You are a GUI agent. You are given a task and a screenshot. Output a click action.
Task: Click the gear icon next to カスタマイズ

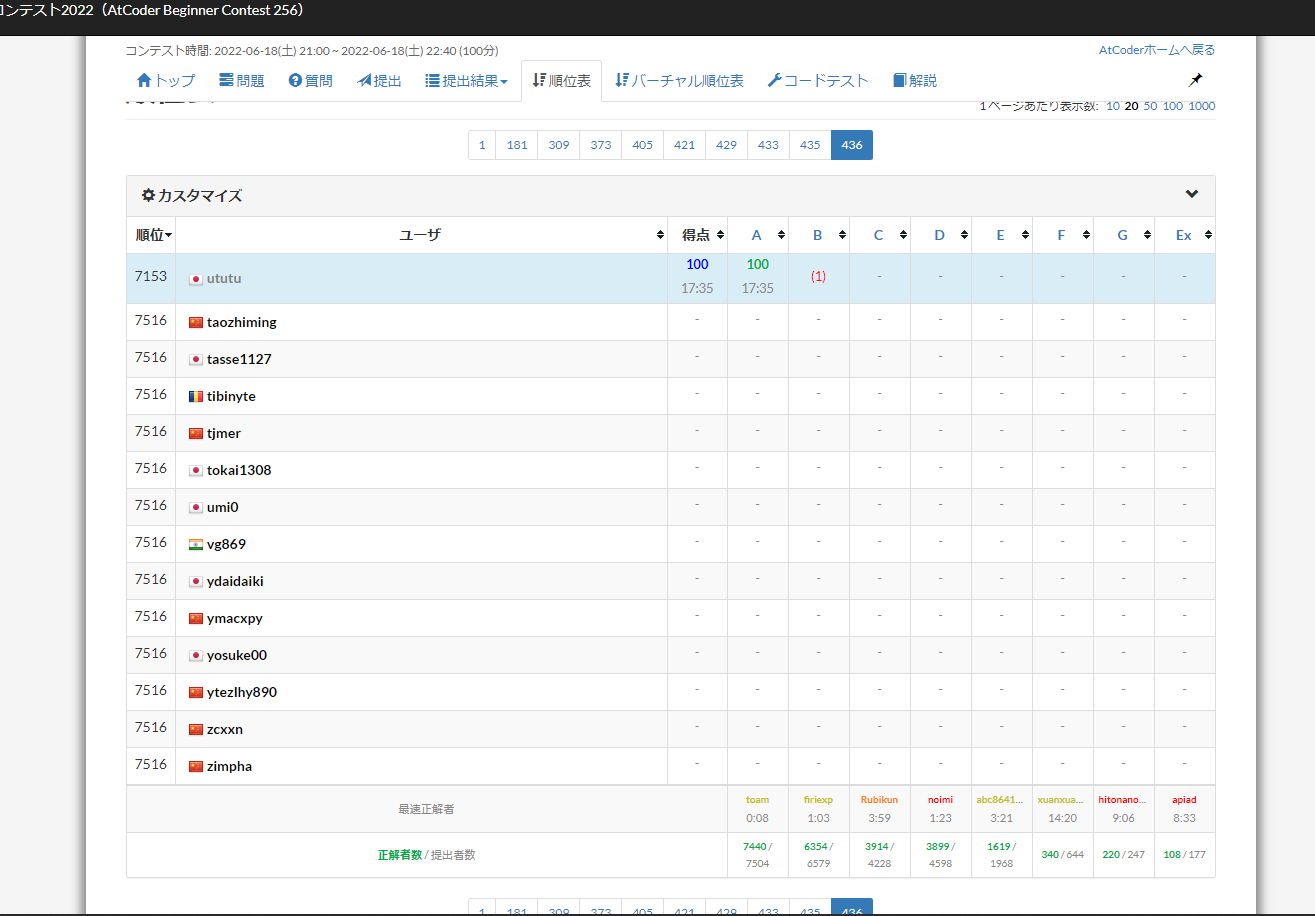pos(148,196)
